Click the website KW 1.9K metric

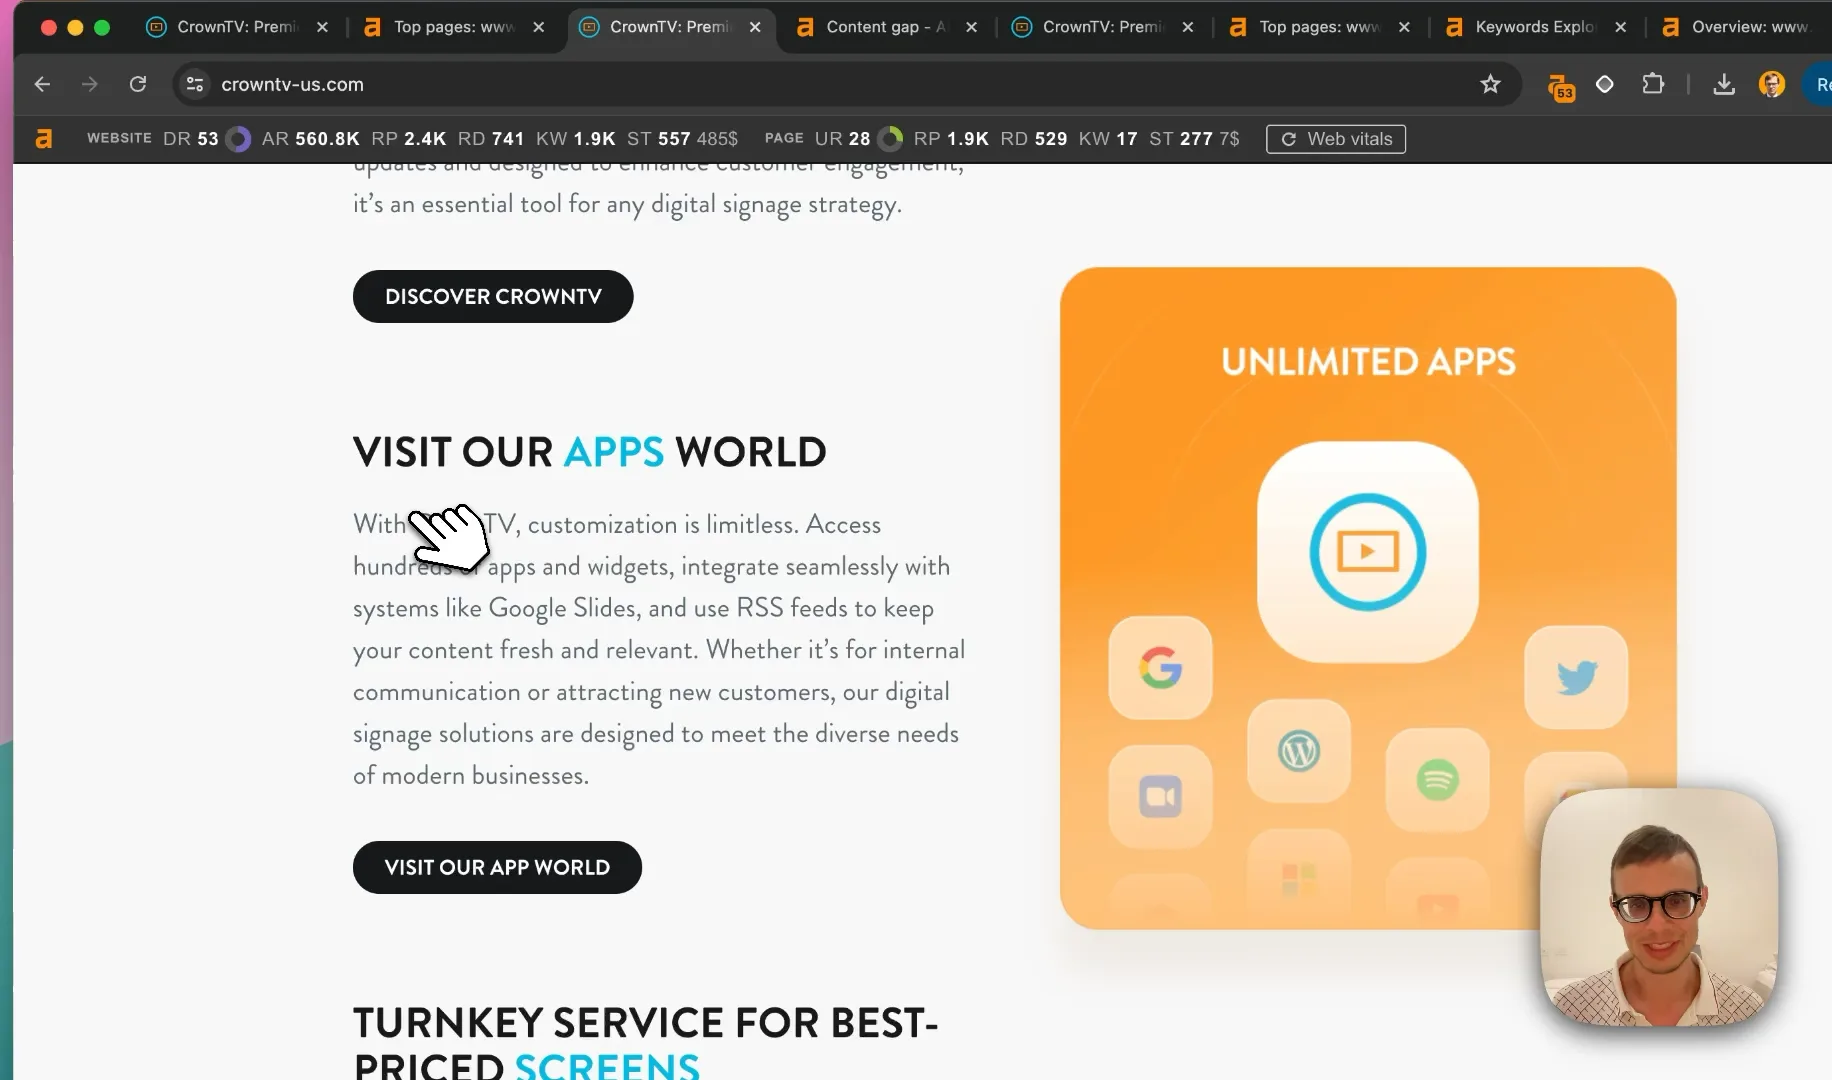576,139
